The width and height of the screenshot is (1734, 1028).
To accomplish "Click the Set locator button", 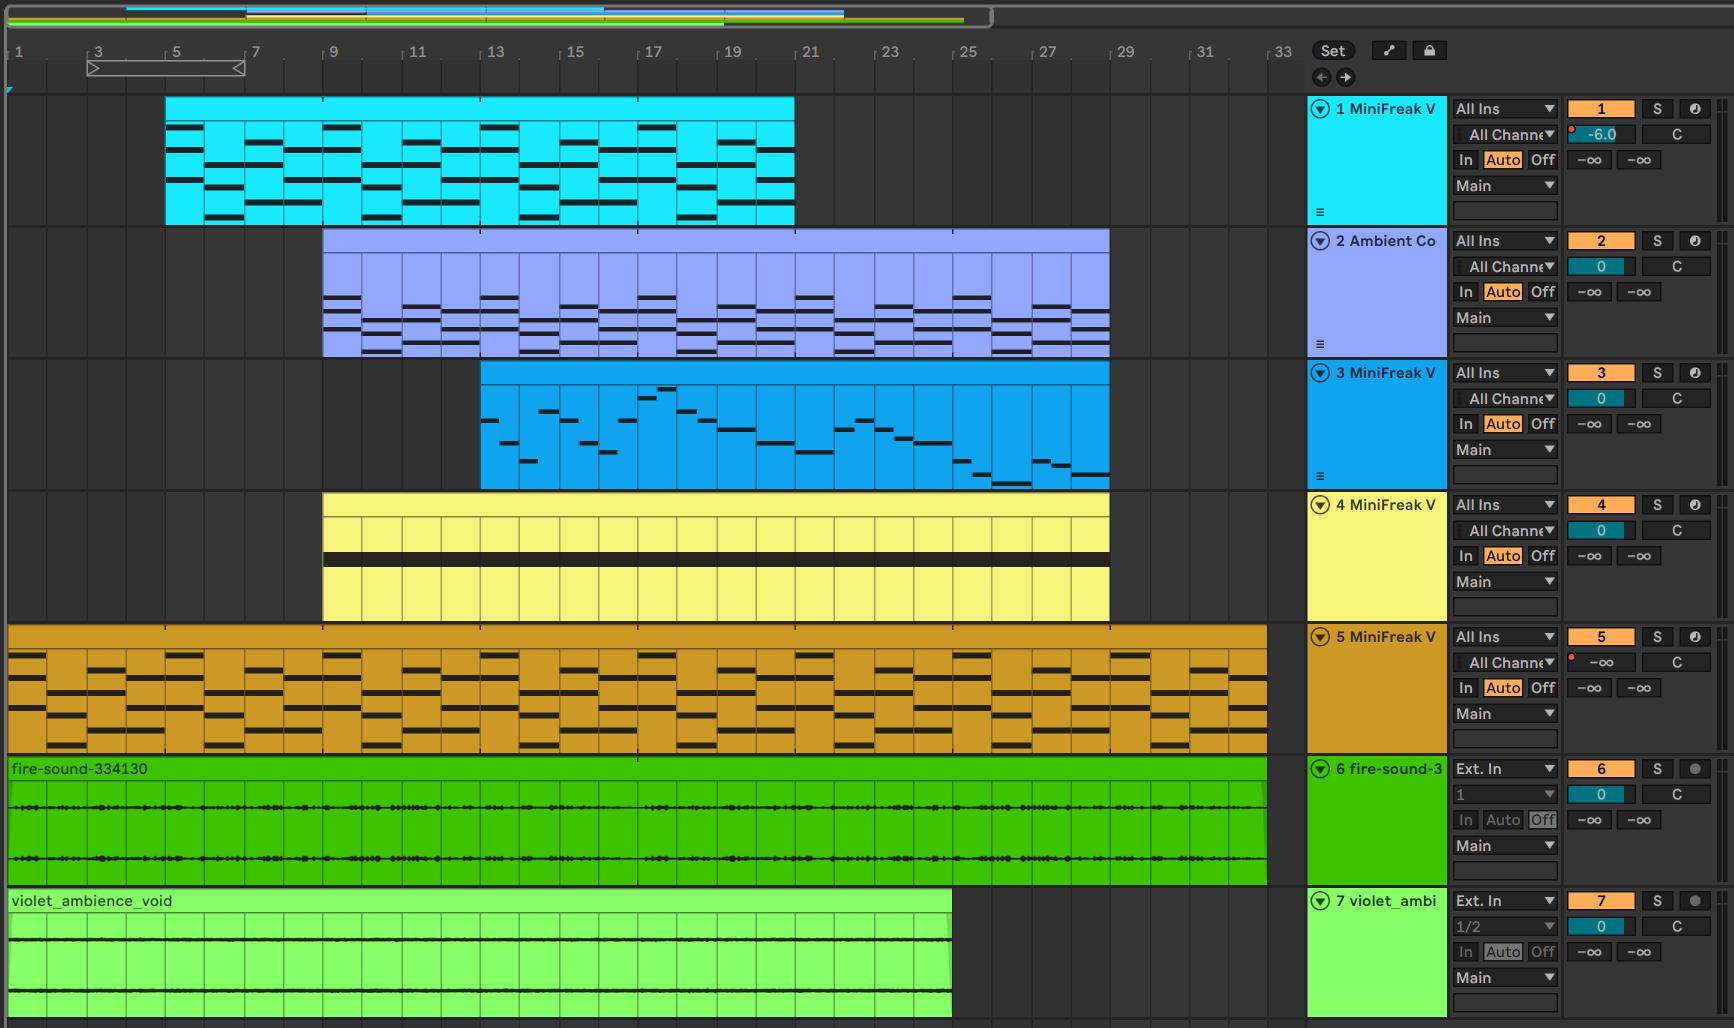I will 1333,51.
